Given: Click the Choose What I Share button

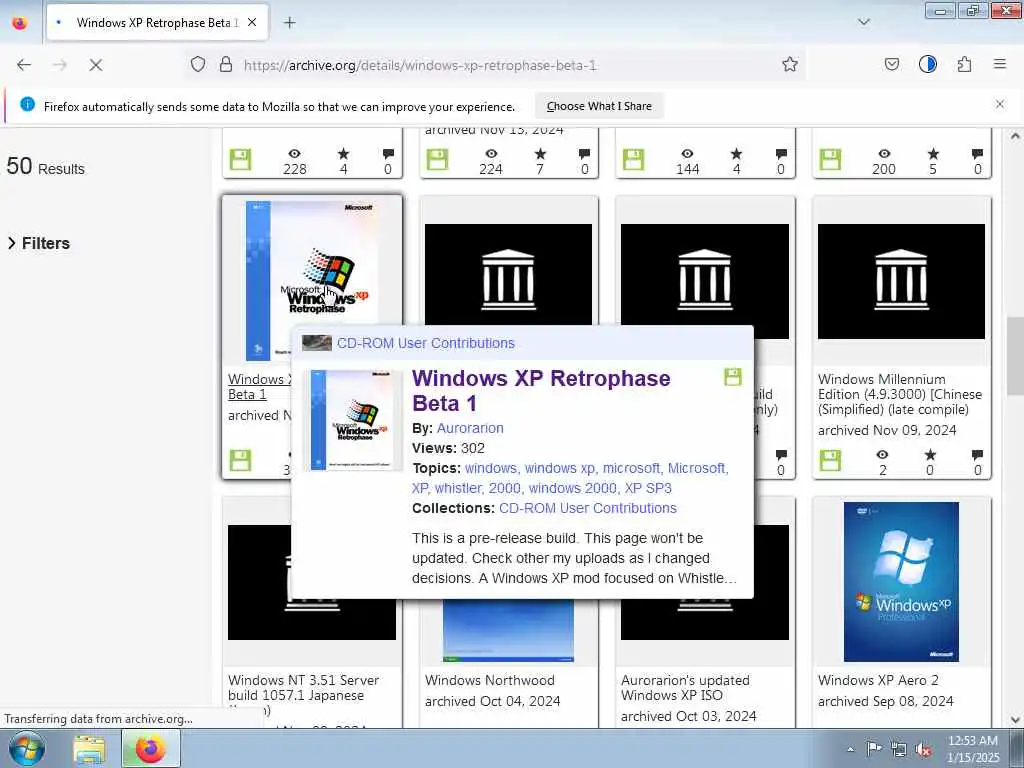Looking at the screenshot, I should [x=599, y=106].
